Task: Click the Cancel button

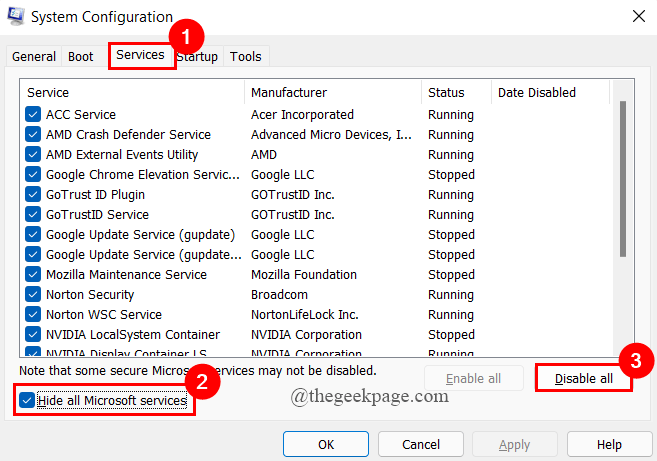Action: pos(420,444)
